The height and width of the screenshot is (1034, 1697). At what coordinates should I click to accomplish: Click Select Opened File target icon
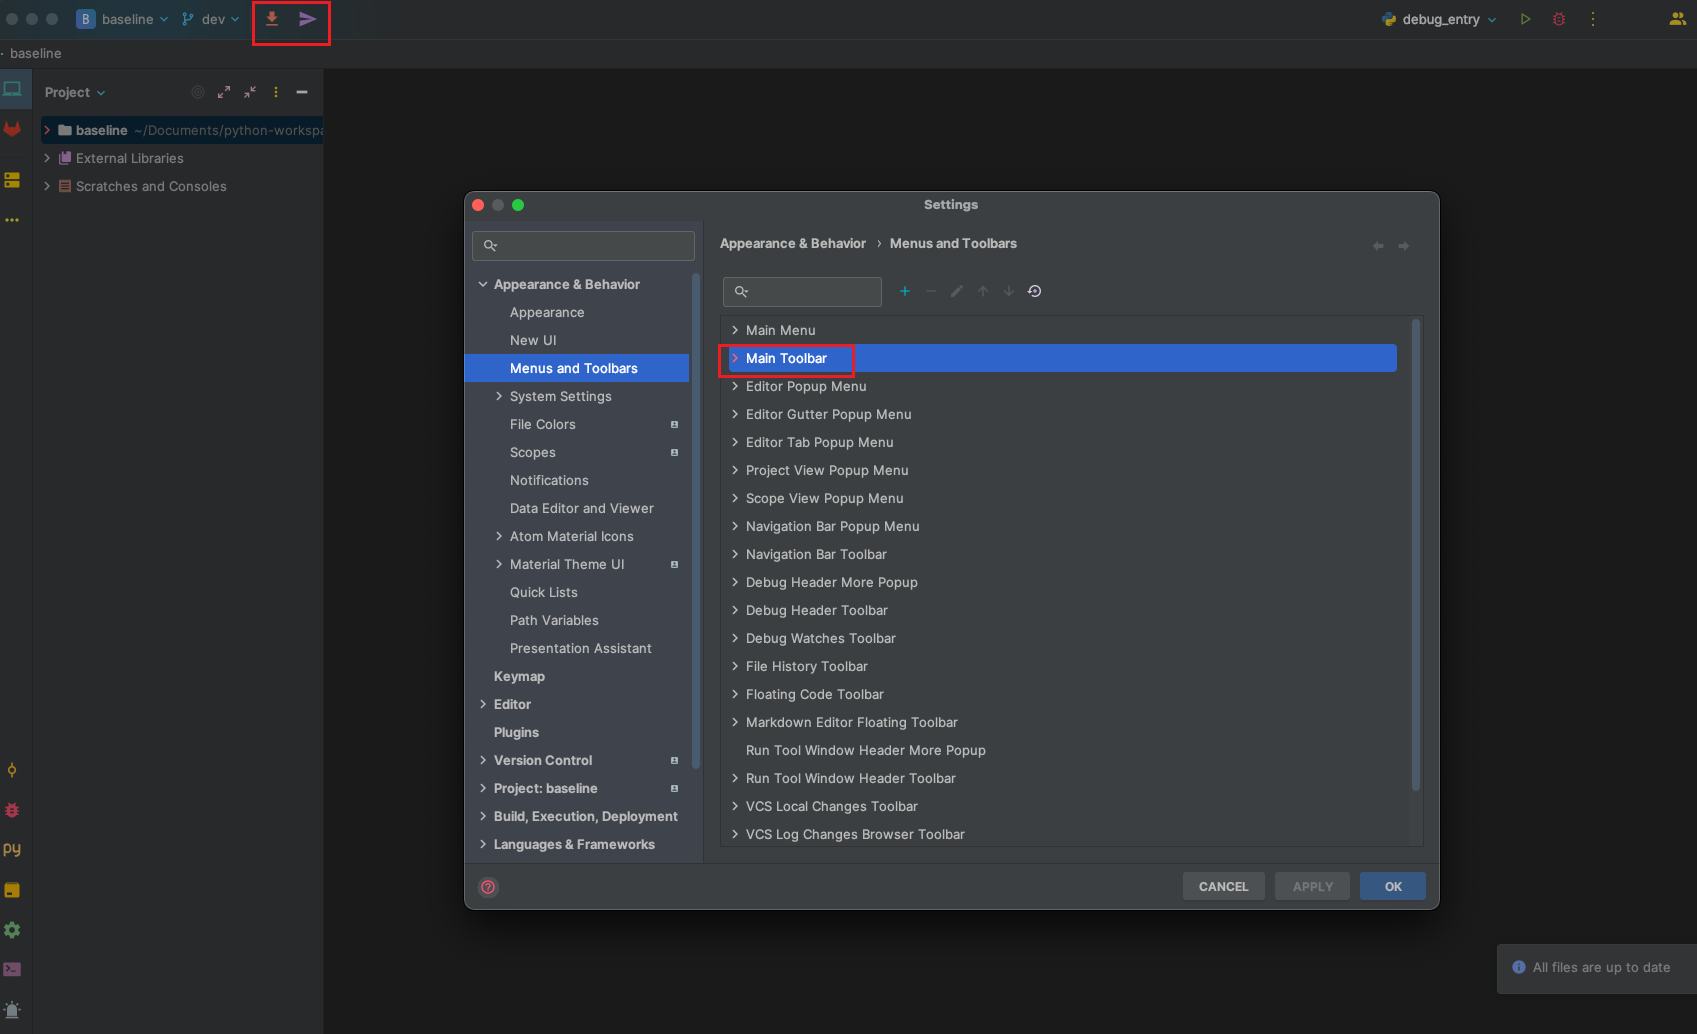(198, 92)
